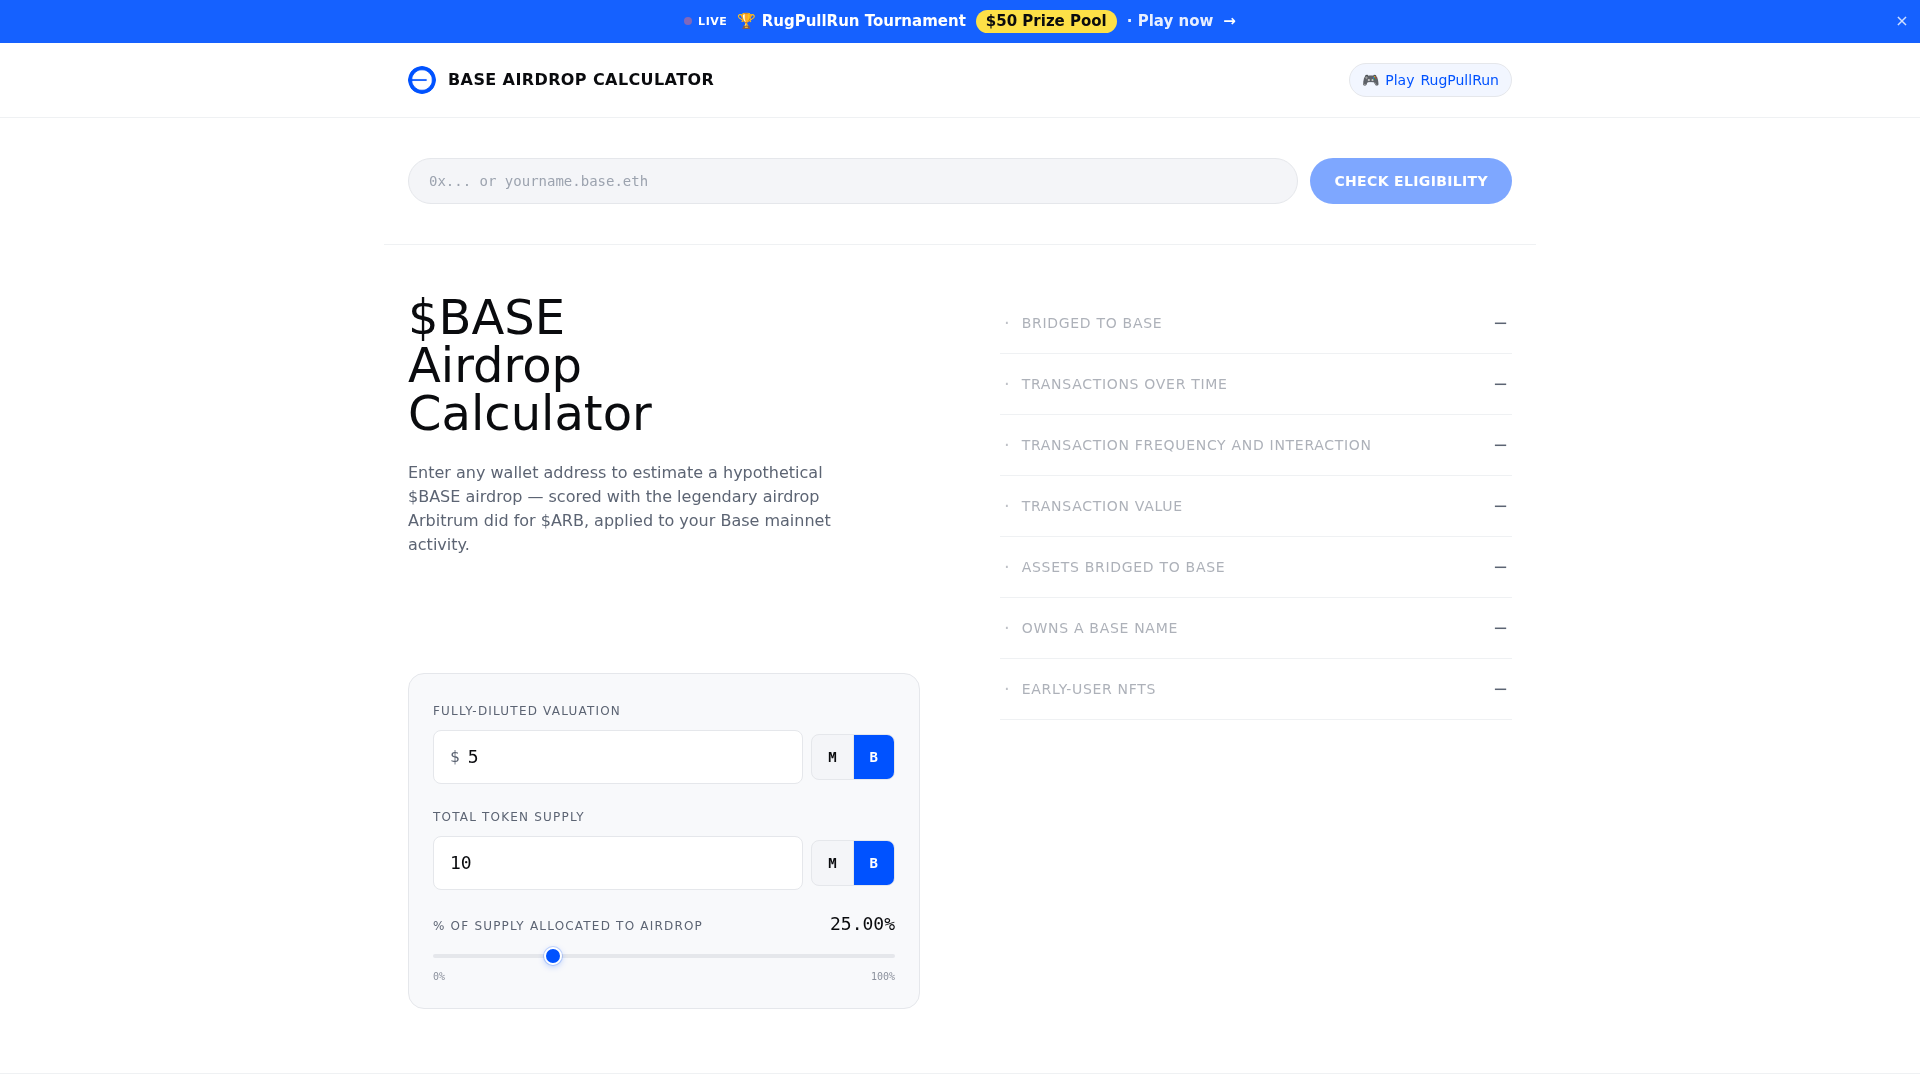This screenshot has height=1080, width=1920.
Task: Click the Total Token Supply field
Action: click(618, 863)
